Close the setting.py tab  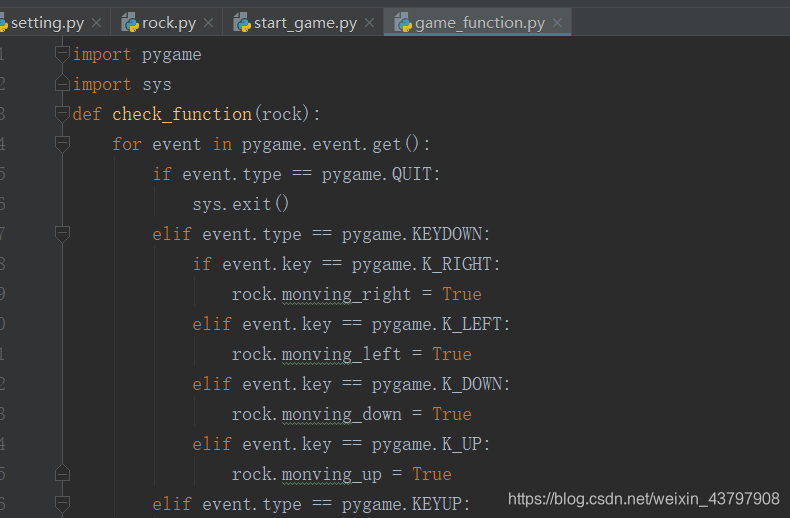pyautogui.click(x=96, y=23)
